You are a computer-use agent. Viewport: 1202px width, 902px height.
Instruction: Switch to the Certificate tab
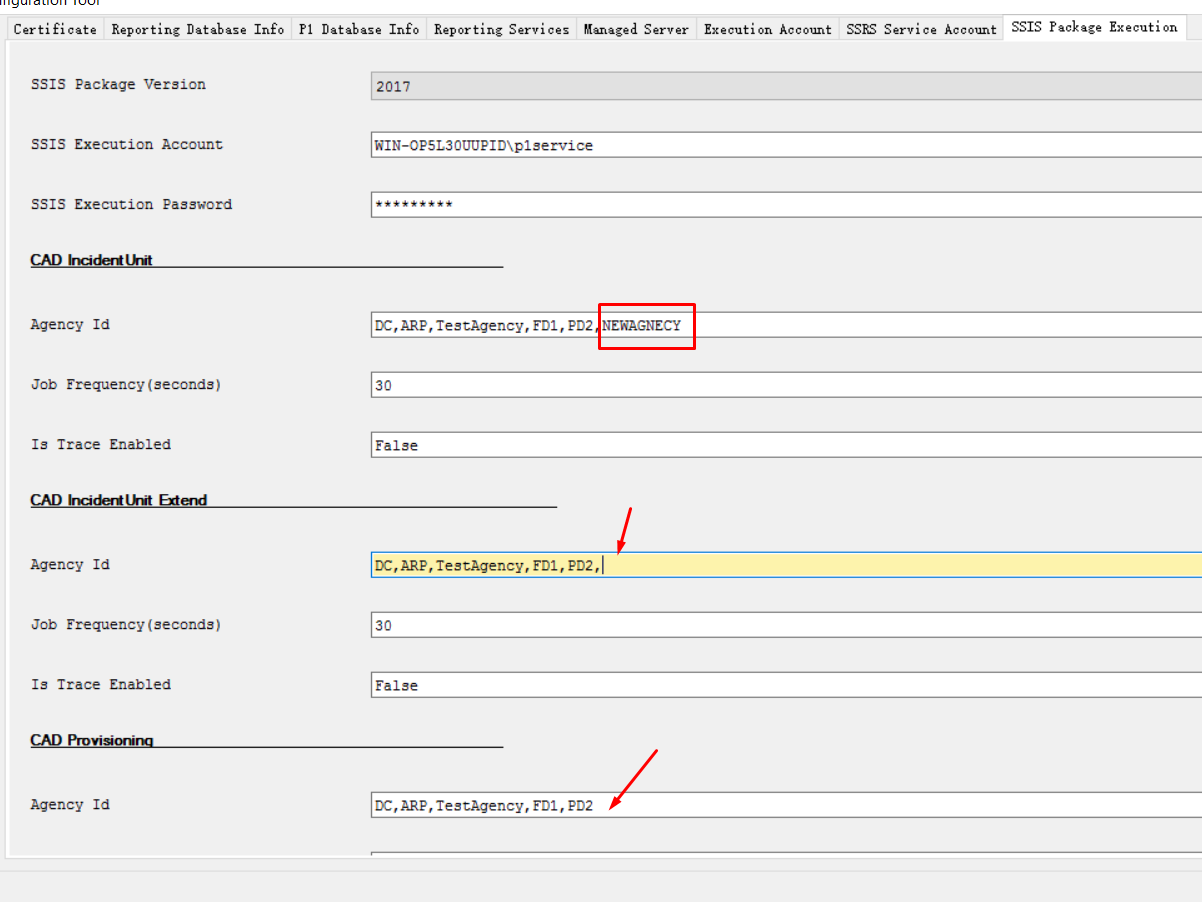(x=55, y=29)
